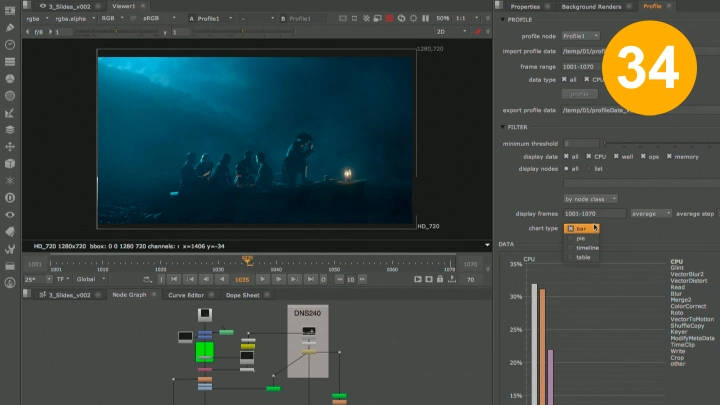The height and width of the screenshot is (405, 720).
Task: Choose 'timeline' chart type option
Action: pos(581,248)
